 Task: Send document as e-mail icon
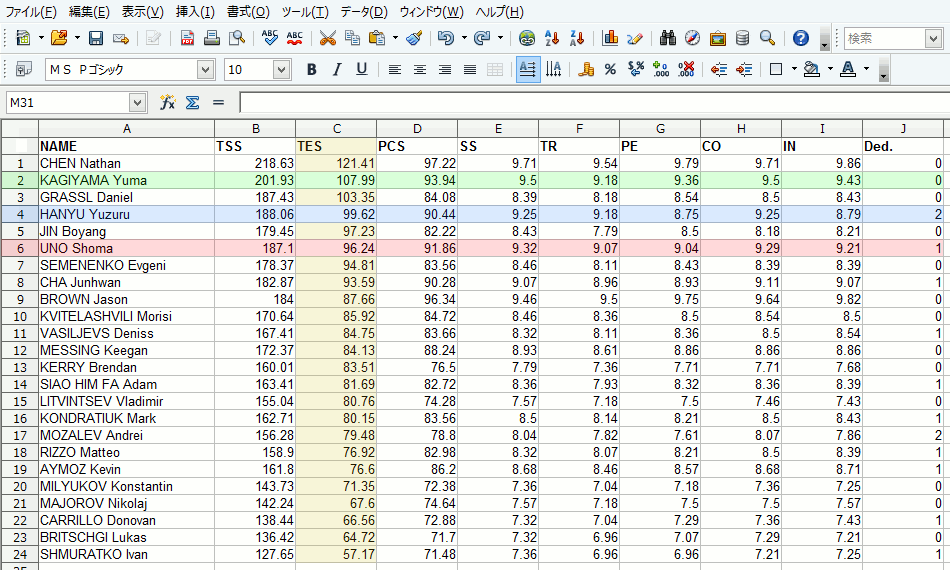[121, 38]
